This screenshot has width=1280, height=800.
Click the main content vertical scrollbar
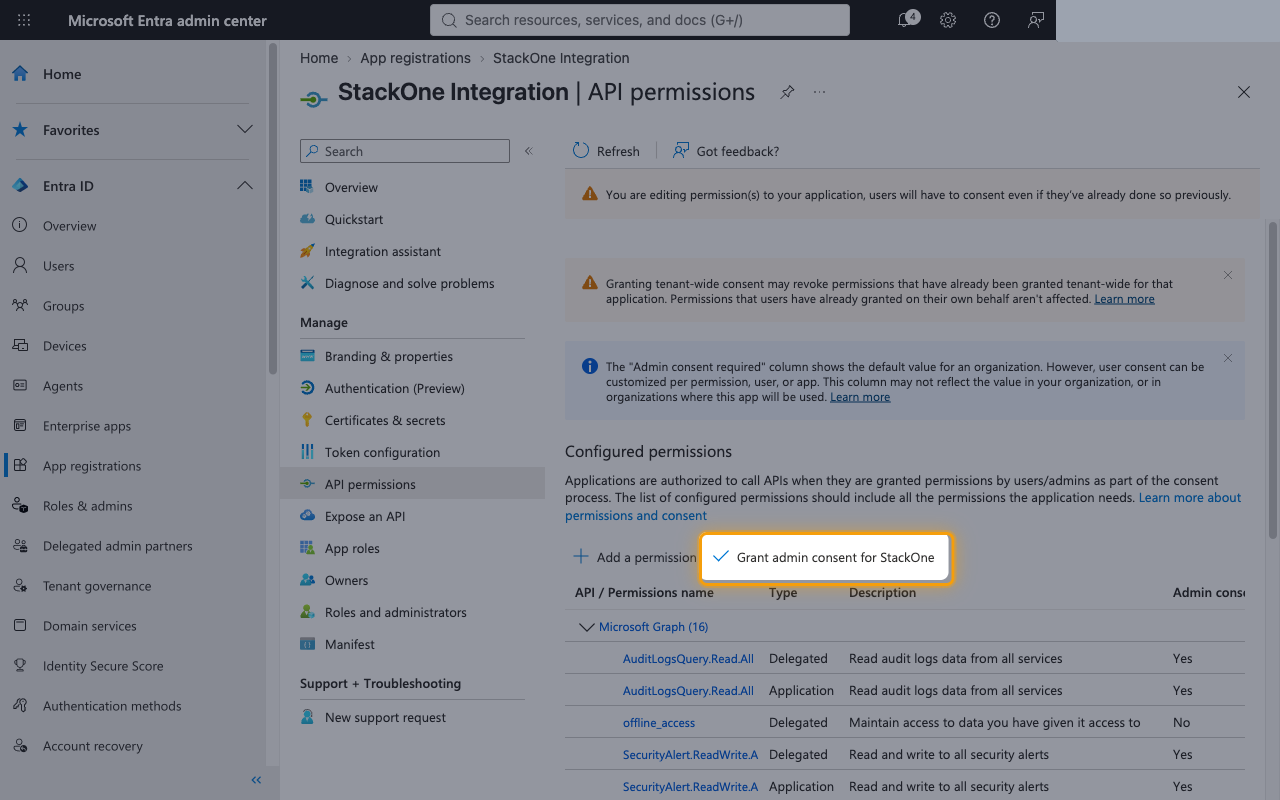(1273, 380)
